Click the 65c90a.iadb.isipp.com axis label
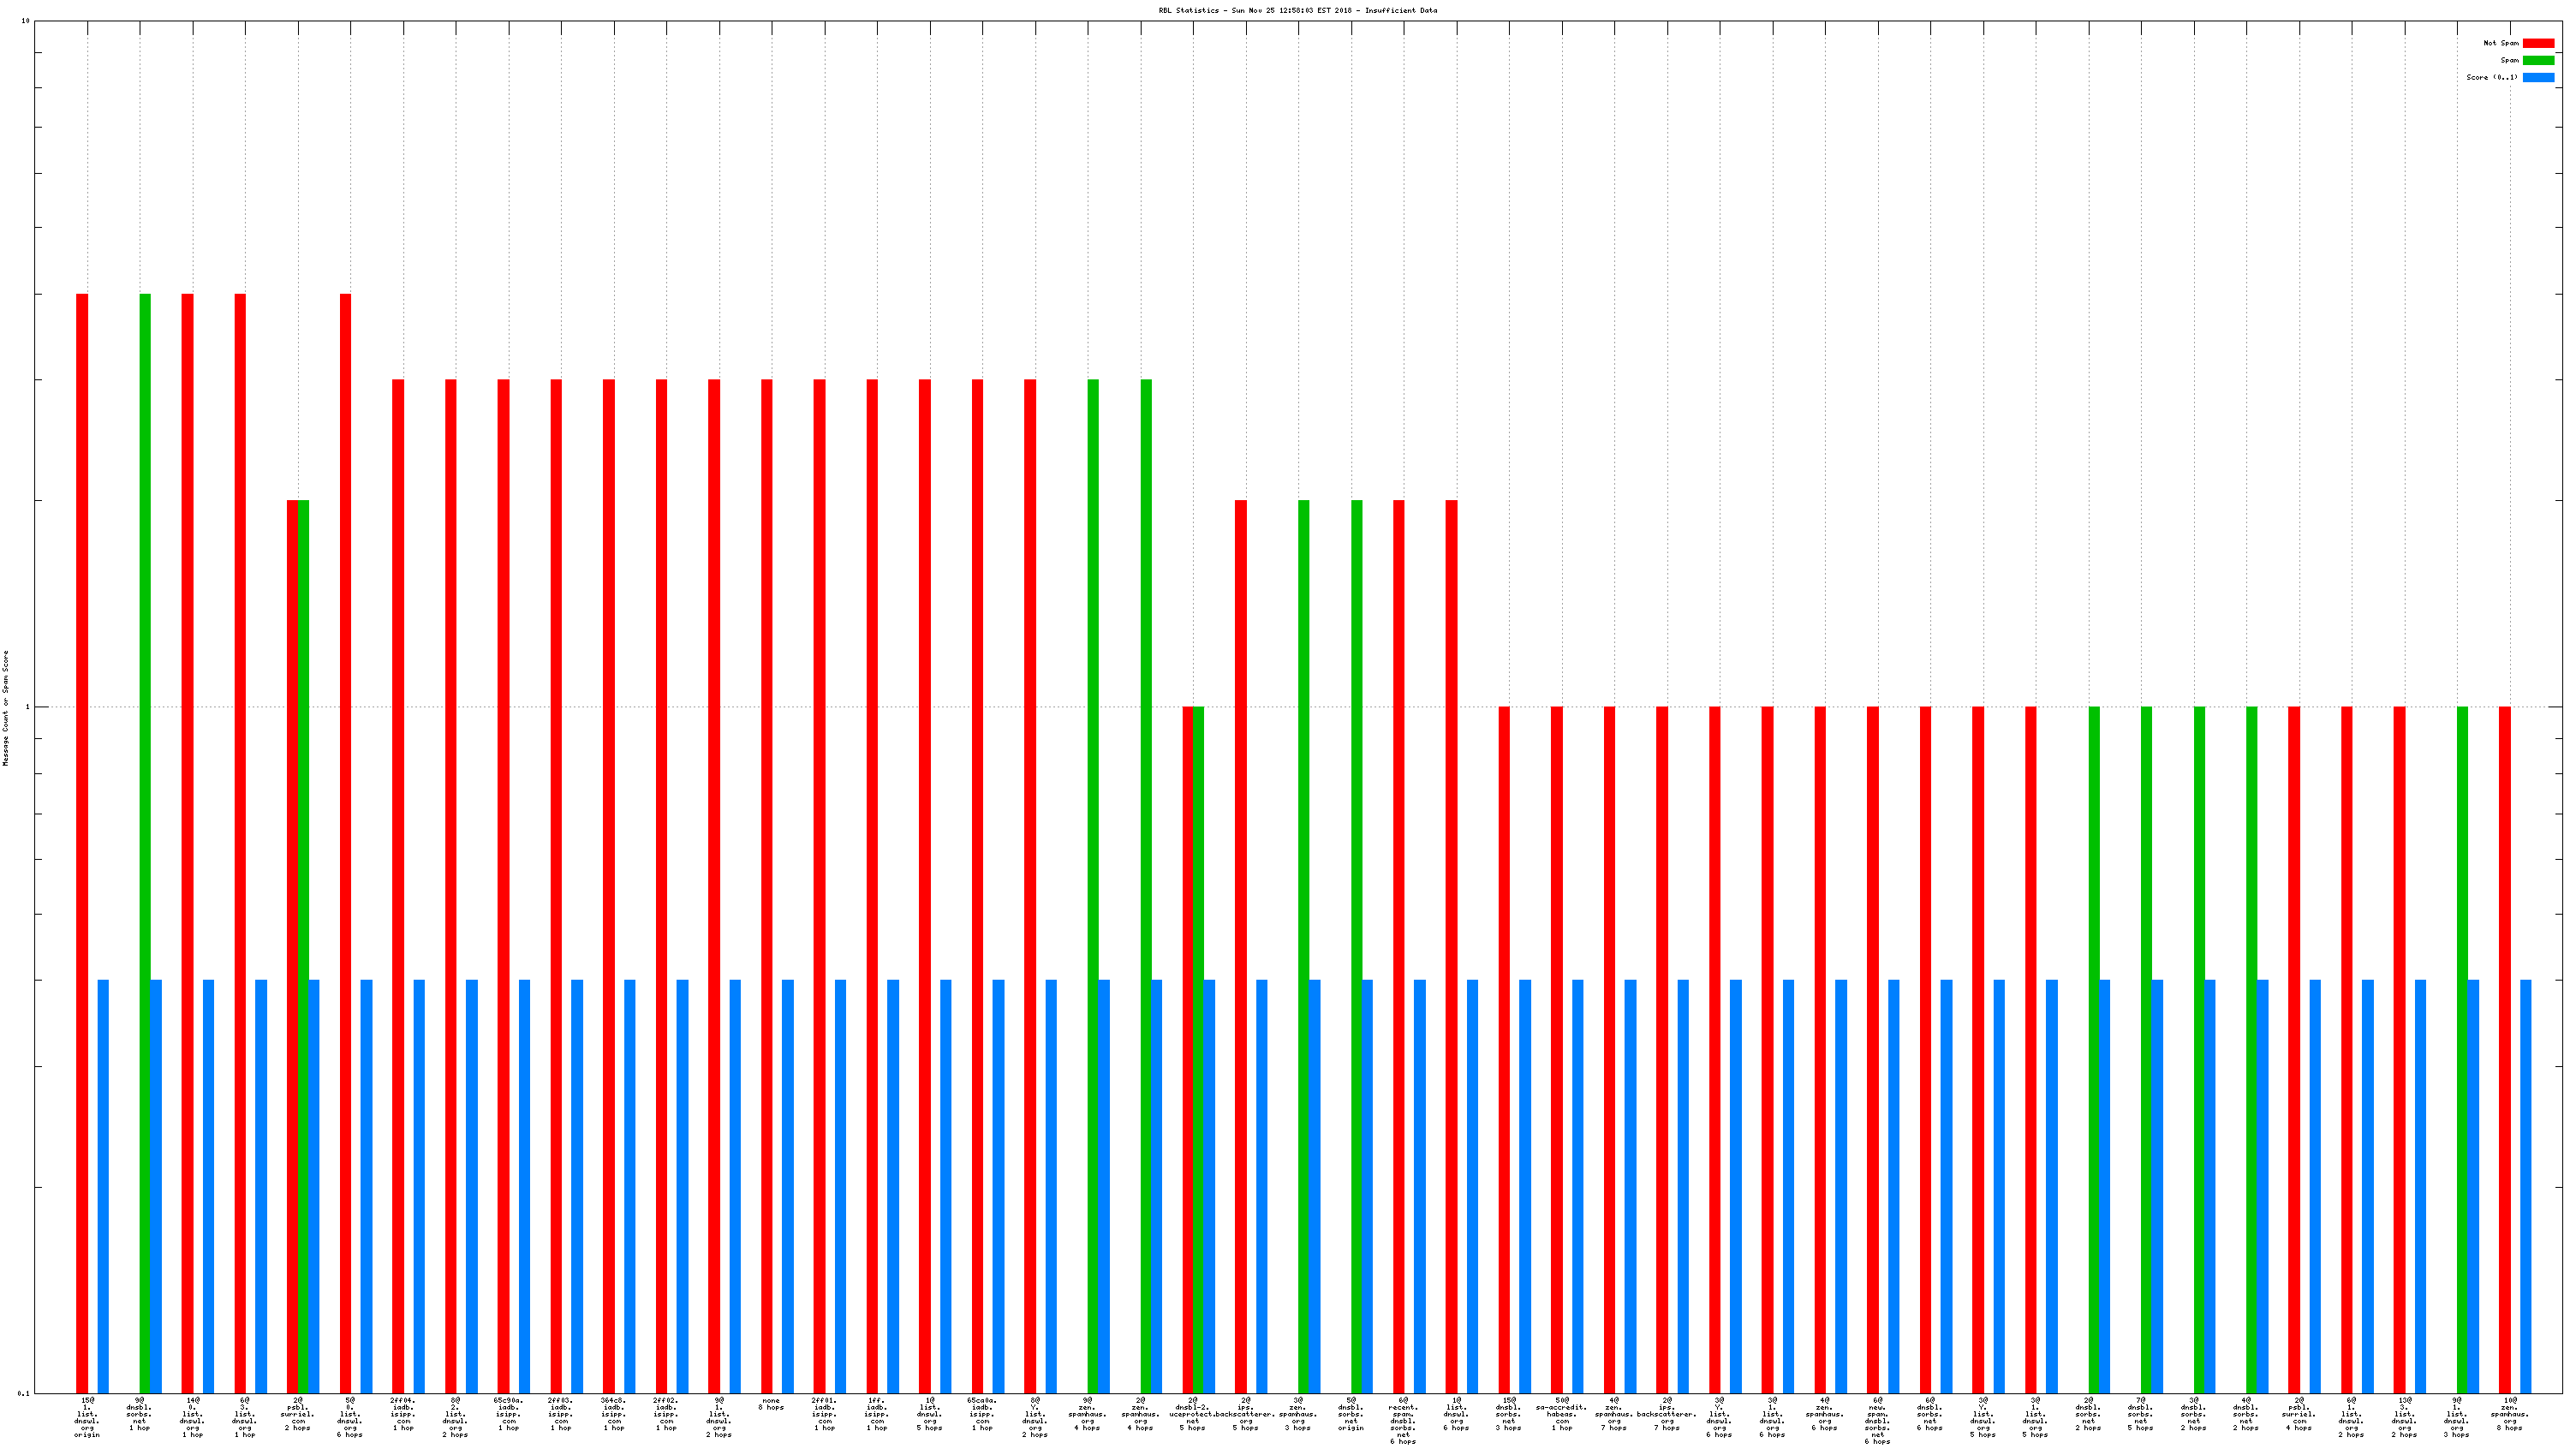 pos(508,1414)
